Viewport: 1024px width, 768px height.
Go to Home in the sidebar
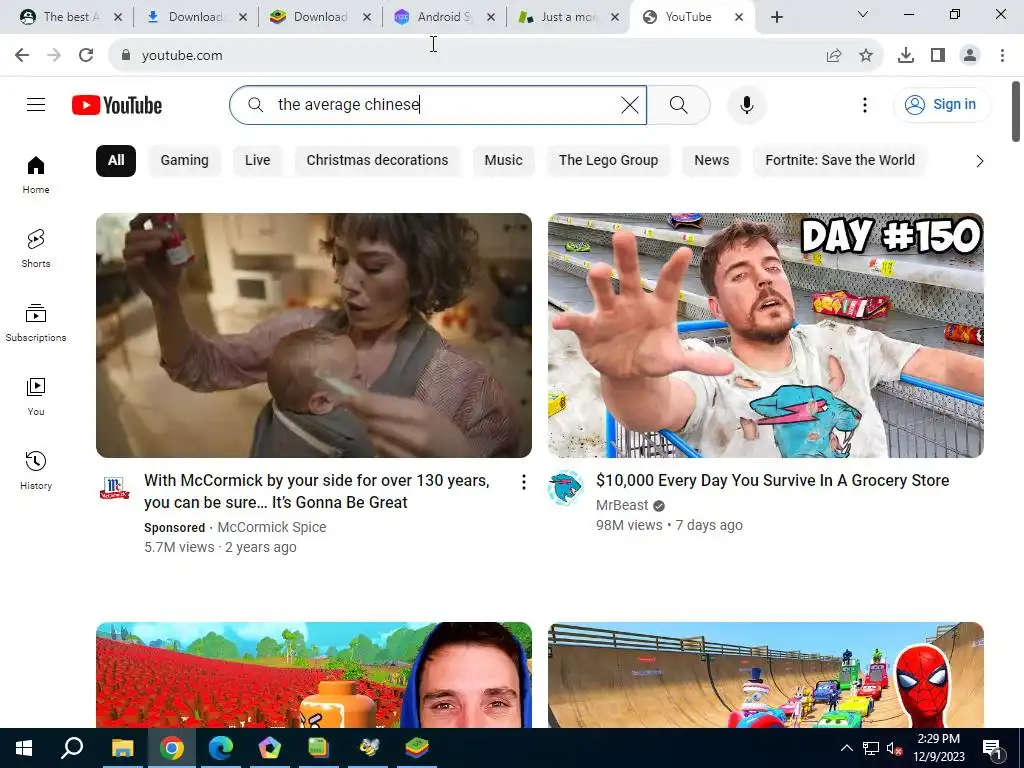[x=36, y=175]
